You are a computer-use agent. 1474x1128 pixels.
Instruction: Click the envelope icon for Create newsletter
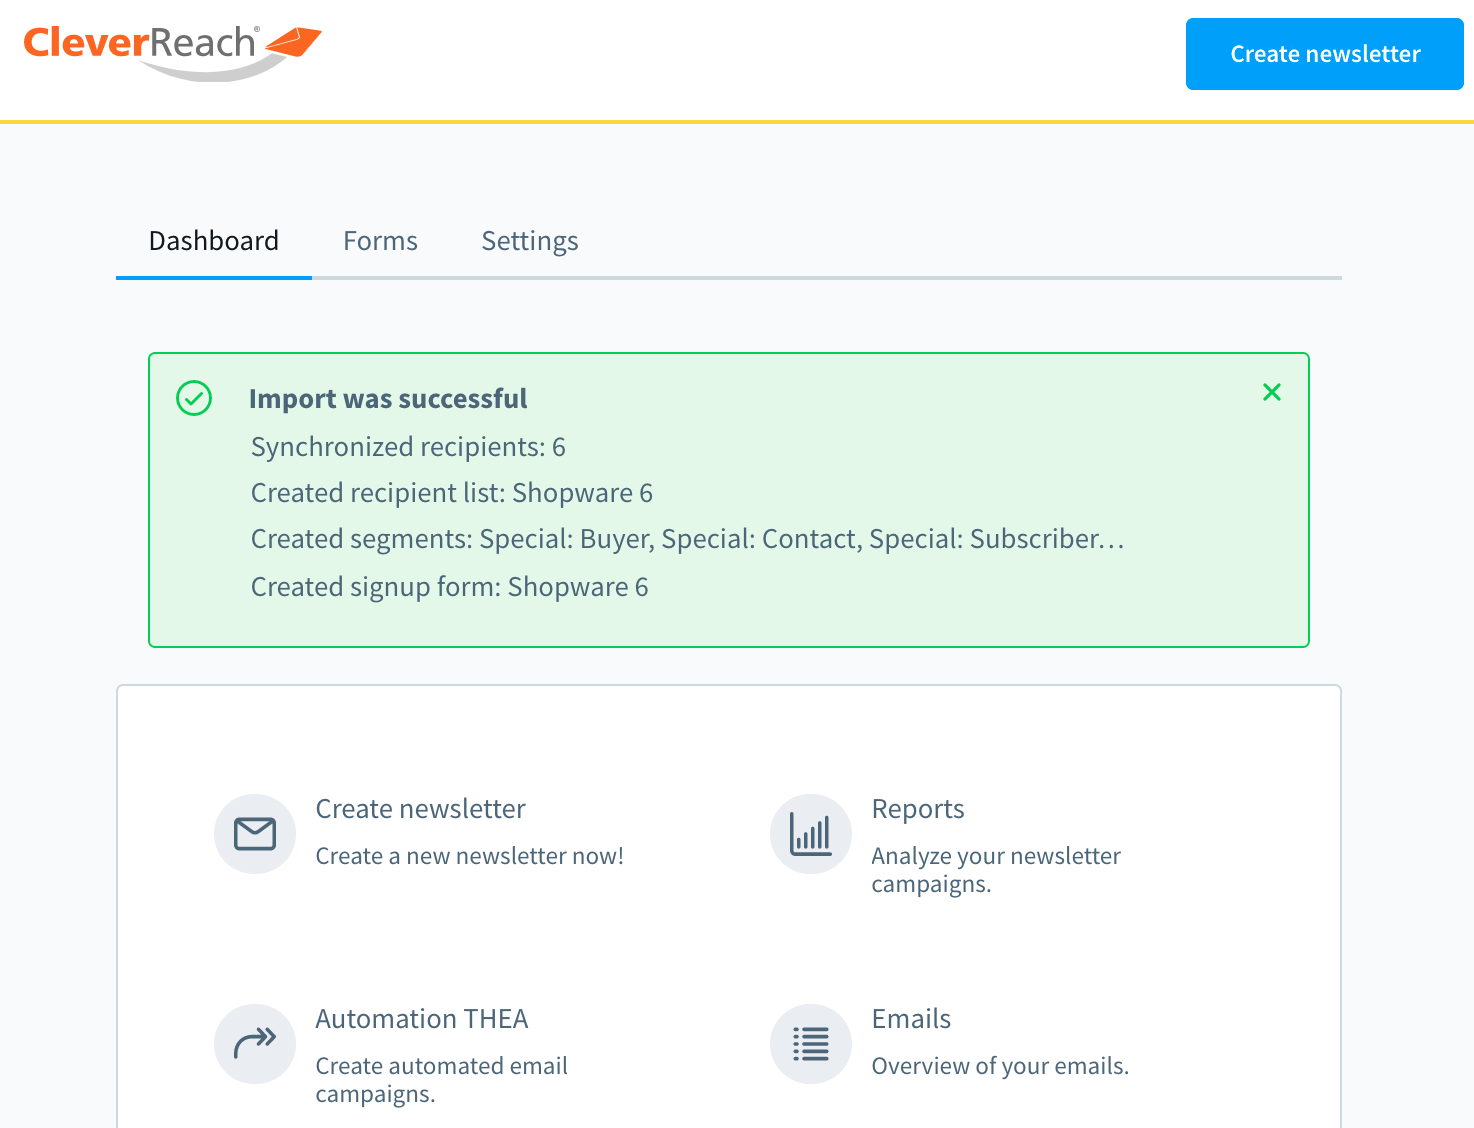(x=255, y=834)
